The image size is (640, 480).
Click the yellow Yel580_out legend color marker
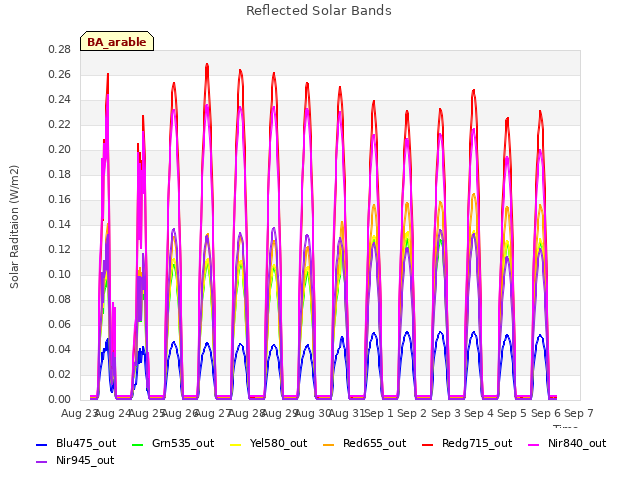pyautogui.click(x=236, y=444)
